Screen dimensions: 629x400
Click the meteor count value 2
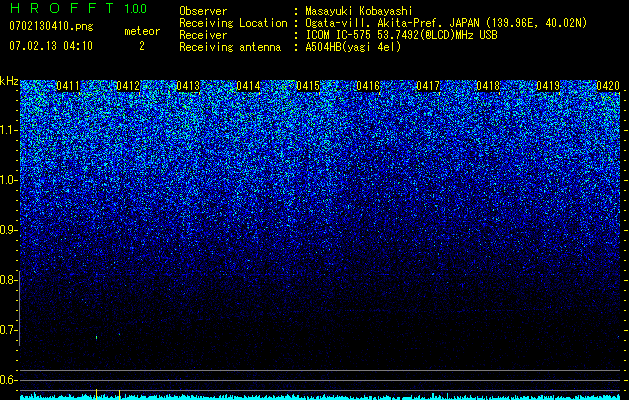pyautogui.click(x=142, y=46)
